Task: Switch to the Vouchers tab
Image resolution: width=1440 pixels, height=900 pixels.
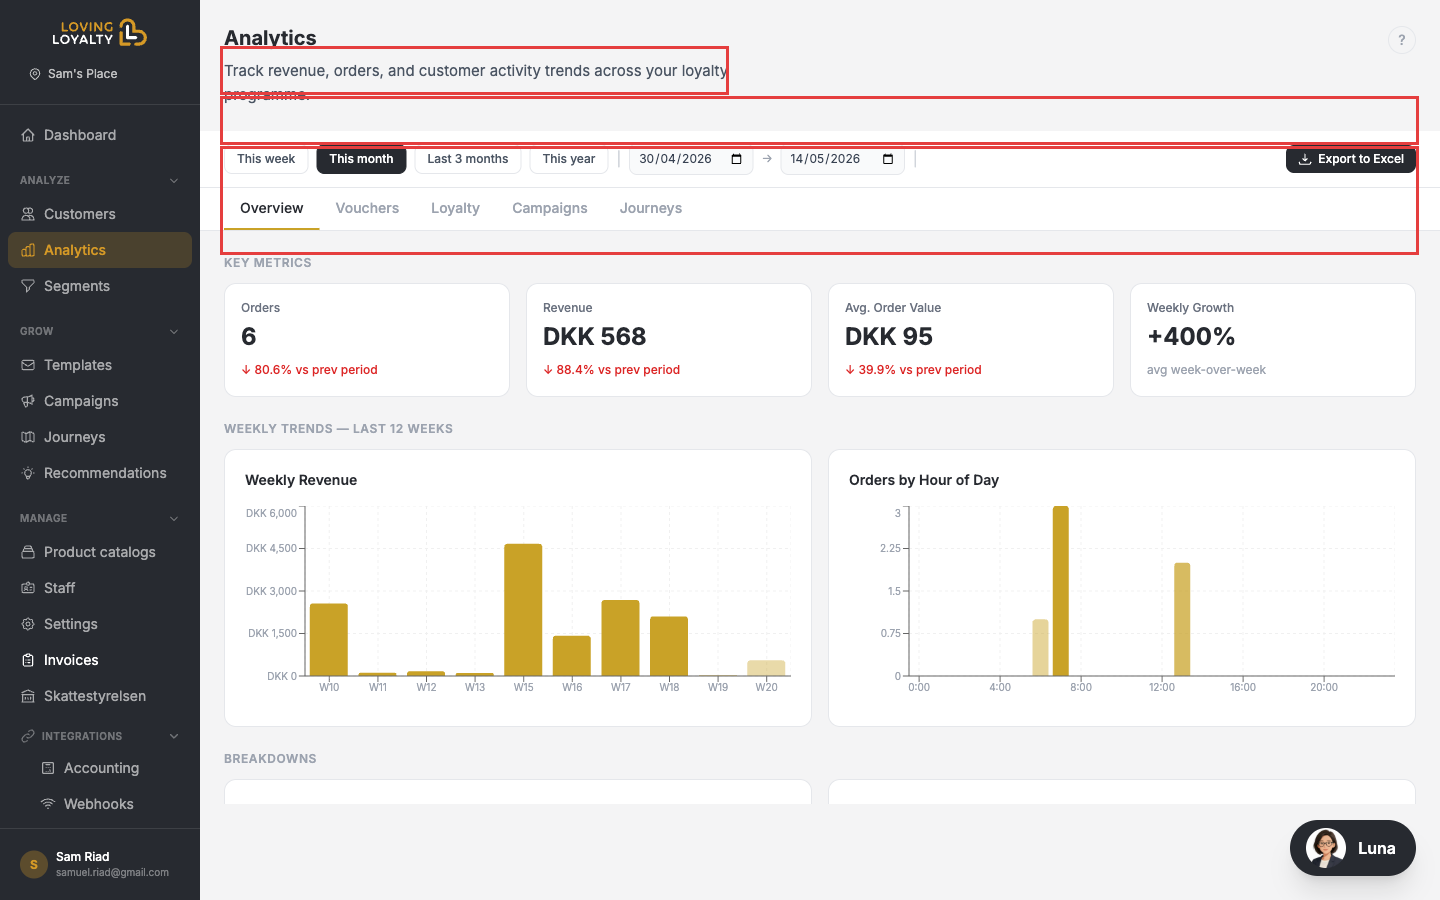Action: (367, 208)
